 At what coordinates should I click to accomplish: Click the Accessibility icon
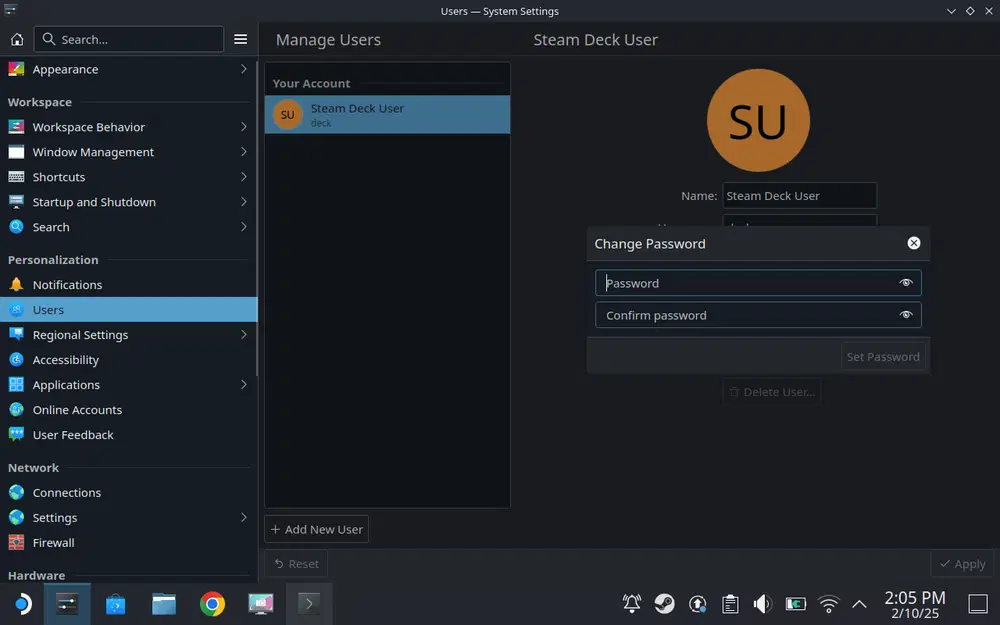(x=17, y=359)
